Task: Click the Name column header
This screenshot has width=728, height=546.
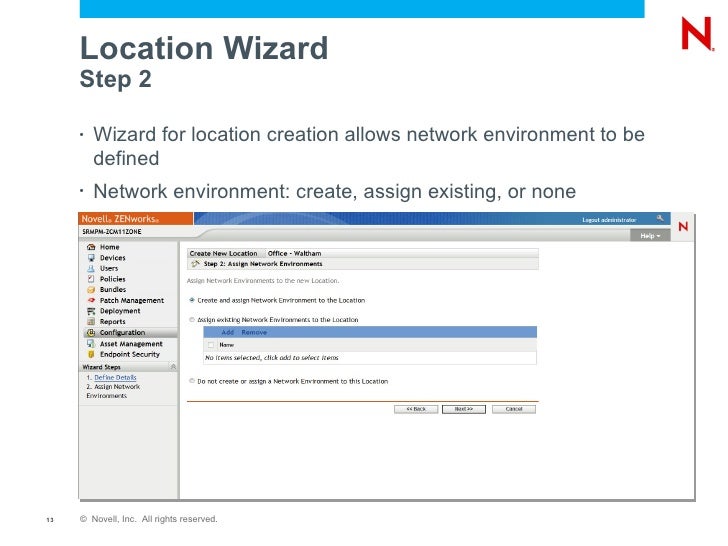Action: (227, 345)
